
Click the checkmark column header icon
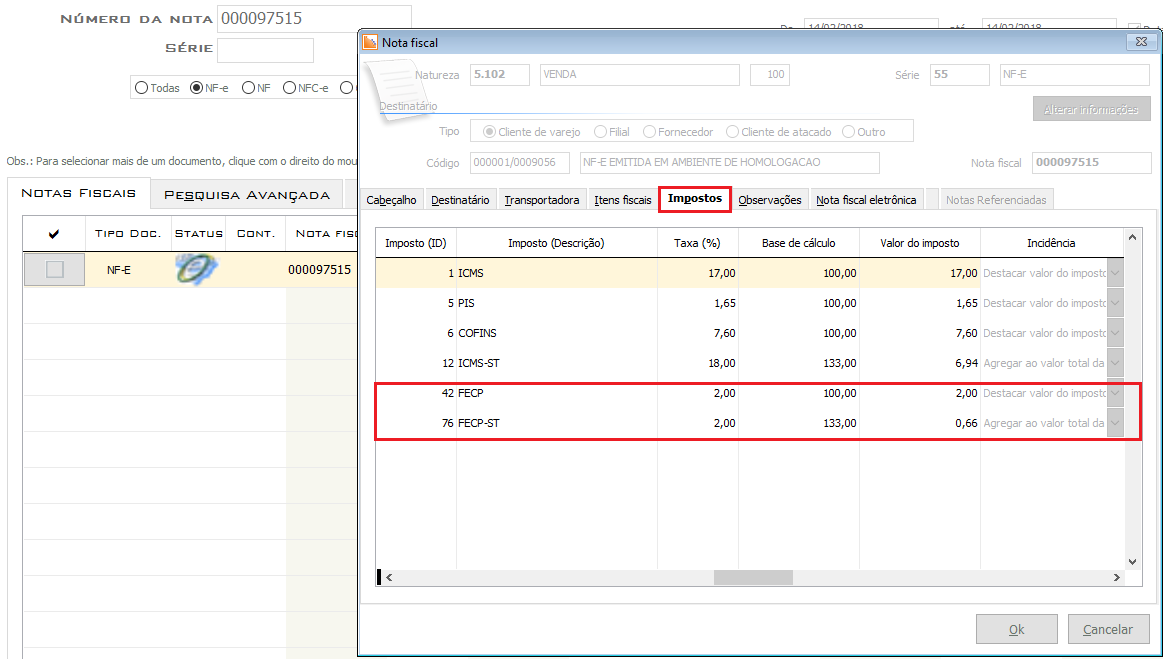coord(54,233)
